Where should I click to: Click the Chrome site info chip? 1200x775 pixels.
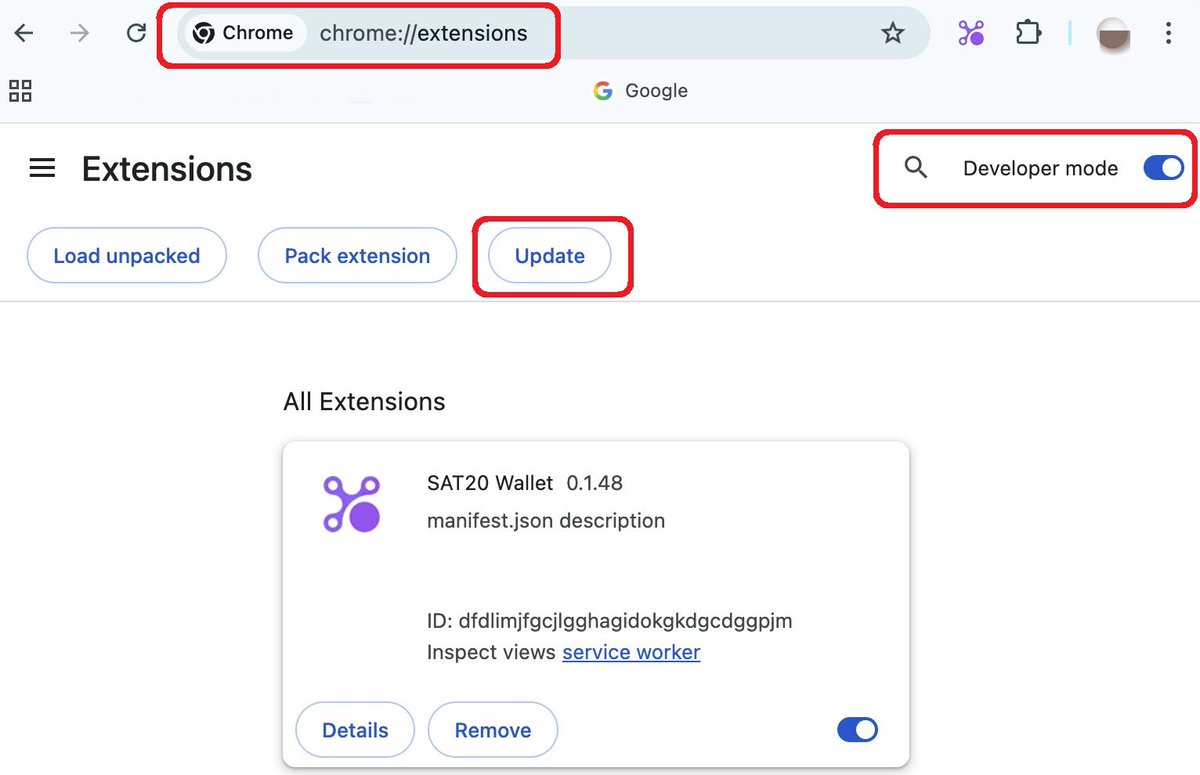[245, 33]
